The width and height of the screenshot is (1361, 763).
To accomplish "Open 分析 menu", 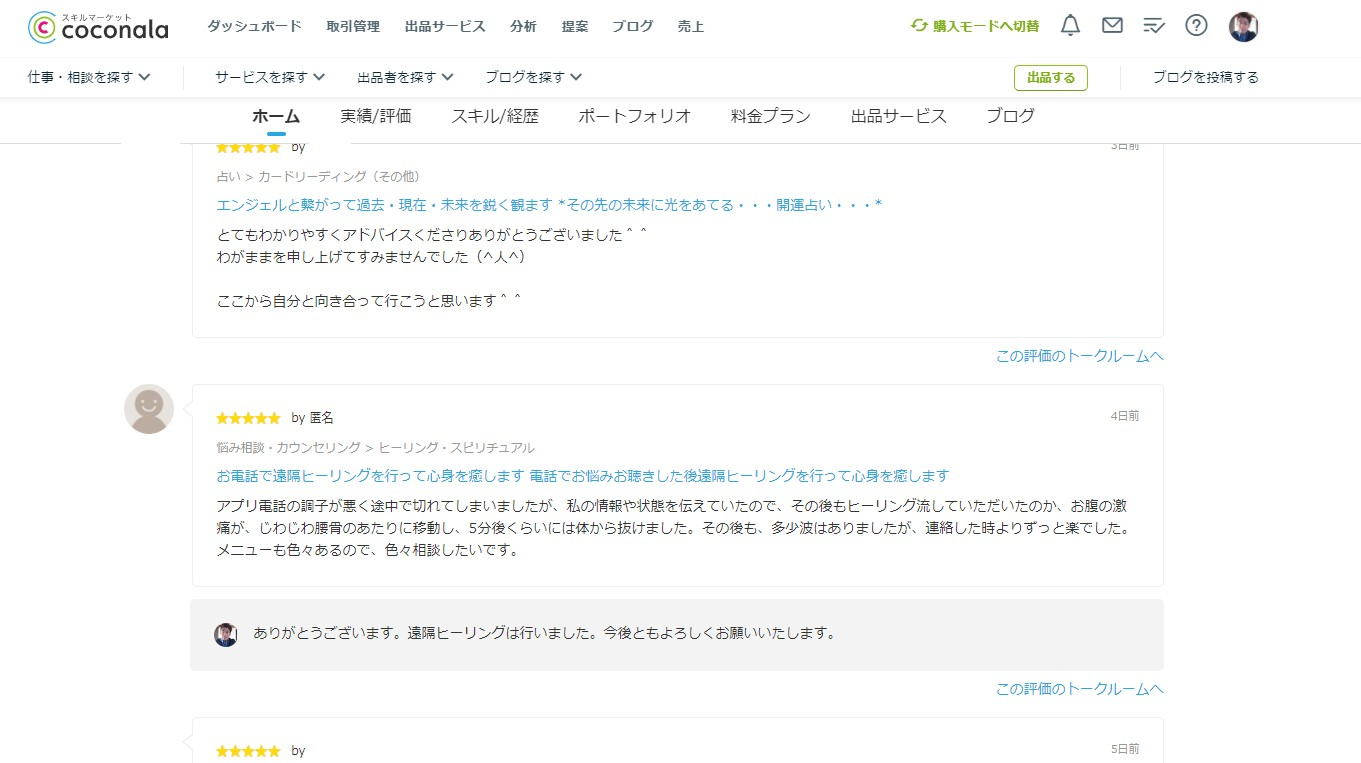I will (523, 26).
